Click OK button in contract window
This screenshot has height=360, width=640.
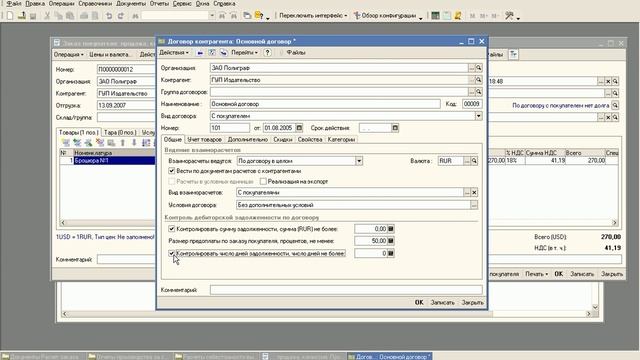point(419,302)
